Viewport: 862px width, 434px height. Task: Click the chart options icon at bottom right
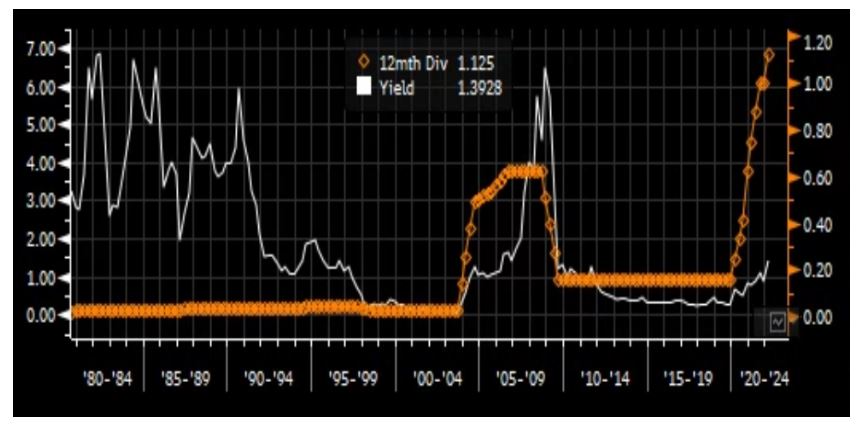(x=777, y=321)
